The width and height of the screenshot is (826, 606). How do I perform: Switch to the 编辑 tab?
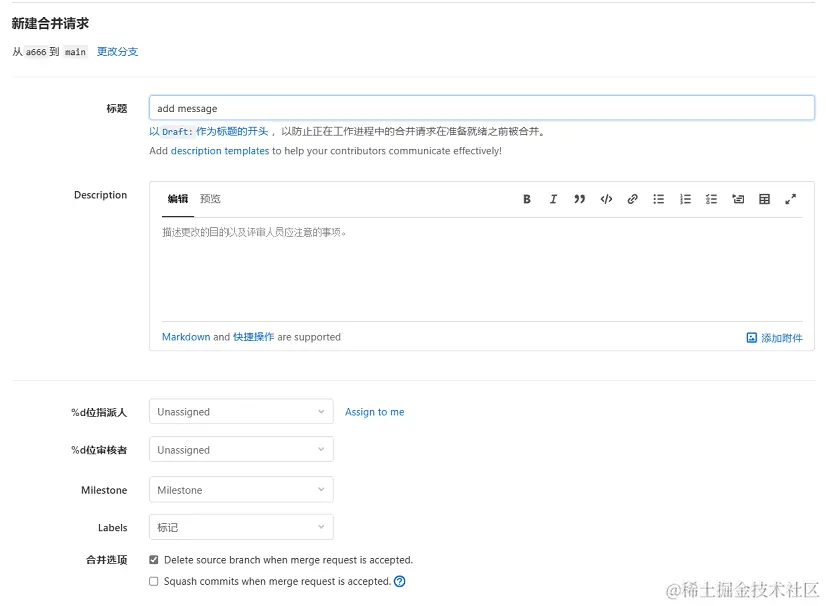coord(178,199)
